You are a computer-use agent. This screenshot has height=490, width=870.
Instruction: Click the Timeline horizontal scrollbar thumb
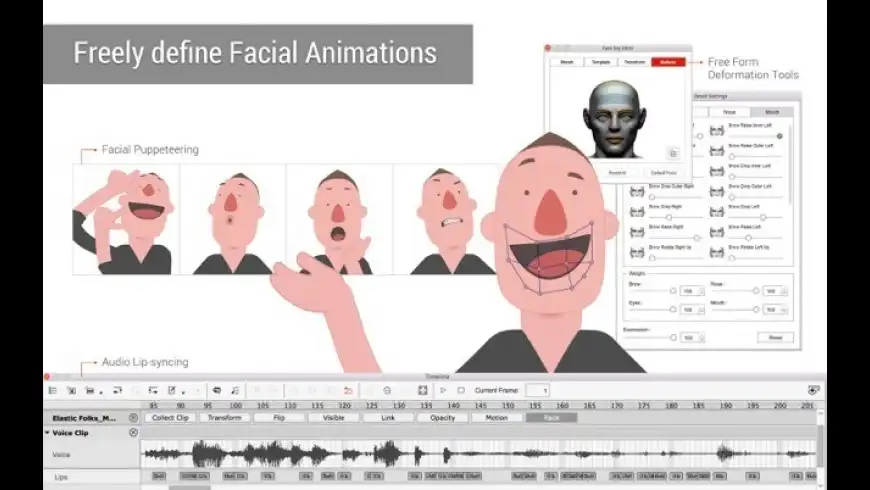pyautogui.click(x=190, y=488)
